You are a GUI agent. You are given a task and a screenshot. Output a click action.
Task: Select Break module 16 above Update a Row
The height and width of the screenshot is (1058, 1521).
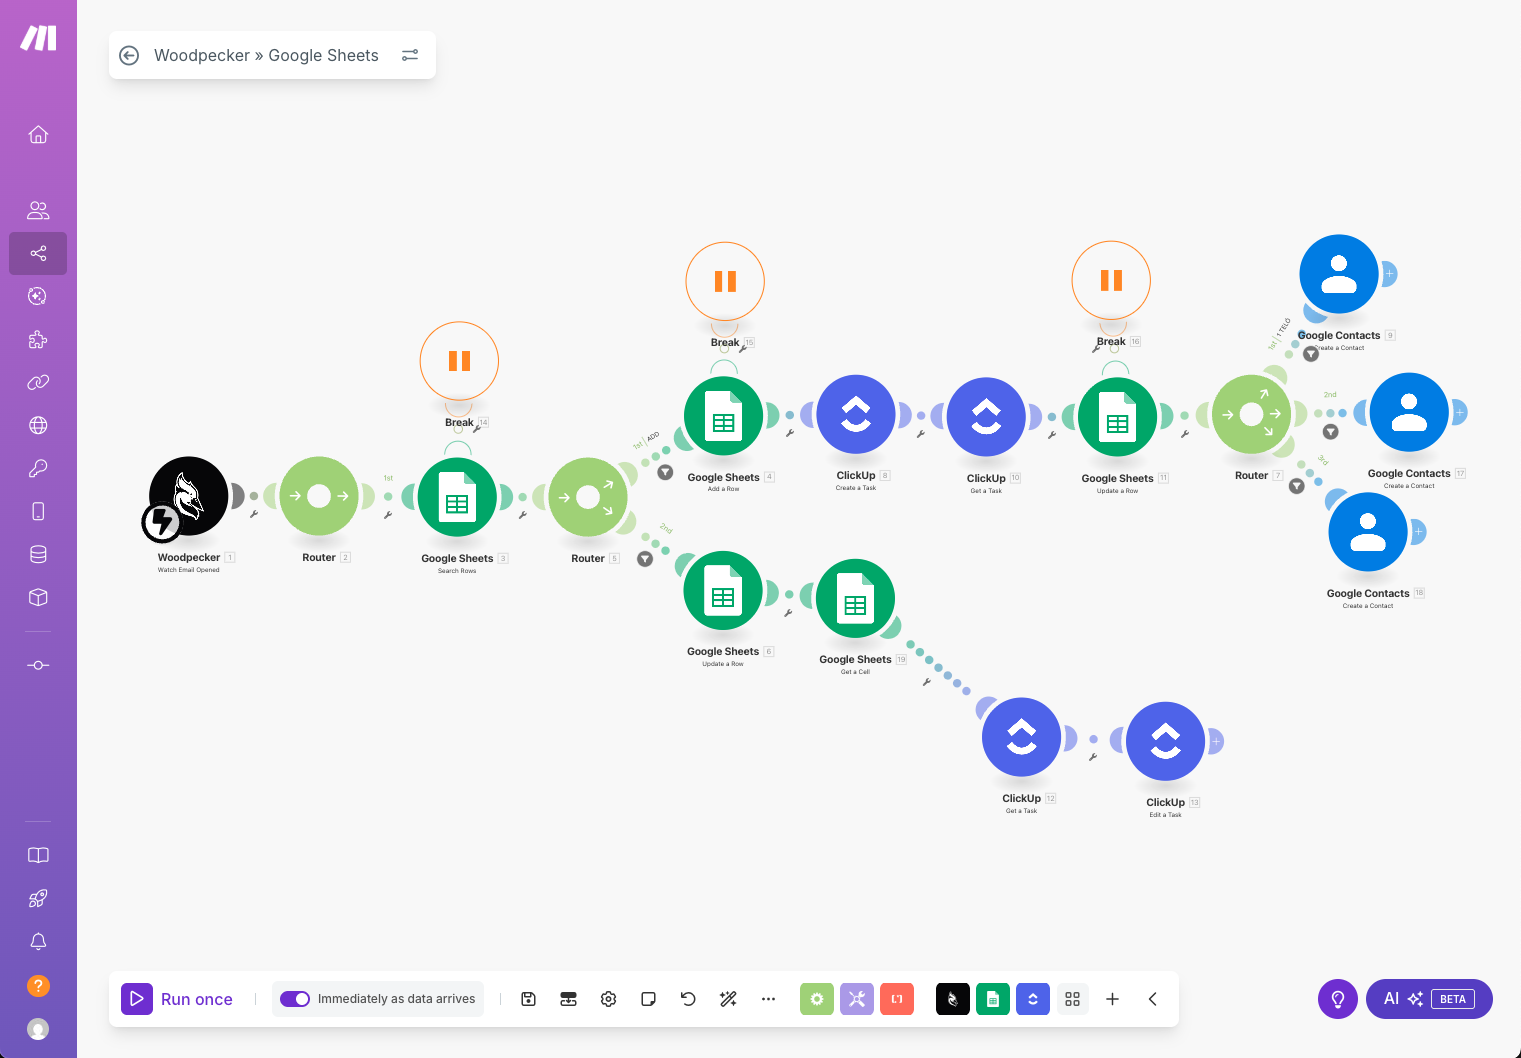tap(1111, 281)
